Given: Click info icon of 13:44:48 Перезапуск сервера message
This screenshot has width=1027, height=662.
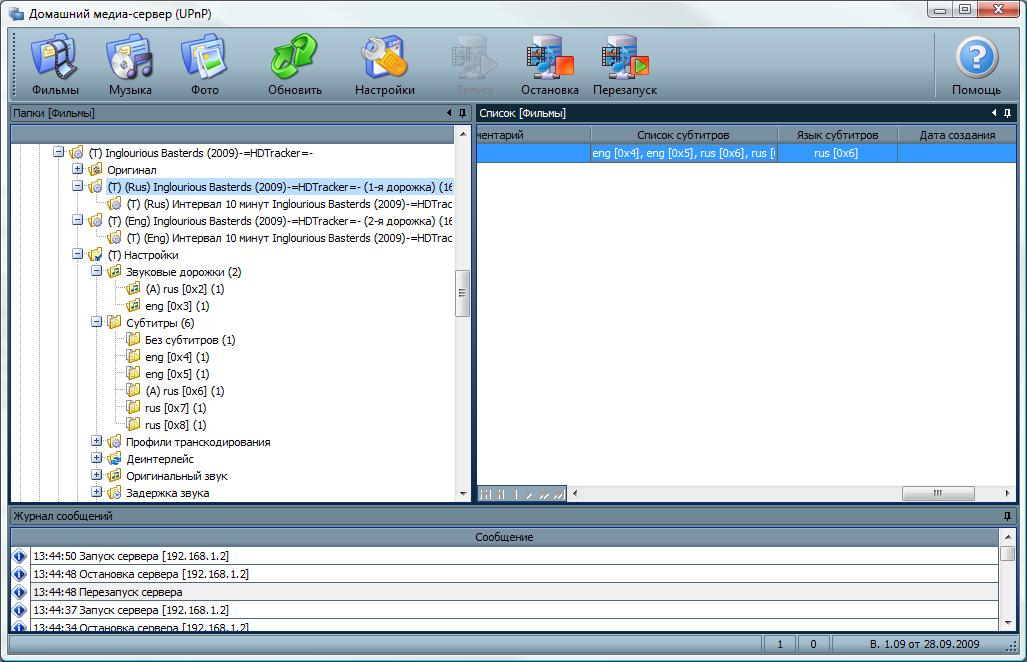Looking at the screenshot, I should pyautogui.click(x=20, y=592).
